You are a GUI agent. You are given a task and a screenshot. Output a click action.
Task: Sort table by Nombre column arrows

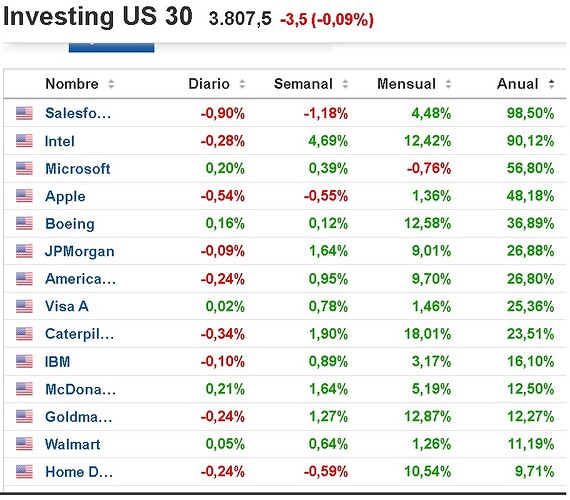click(111, 84)
